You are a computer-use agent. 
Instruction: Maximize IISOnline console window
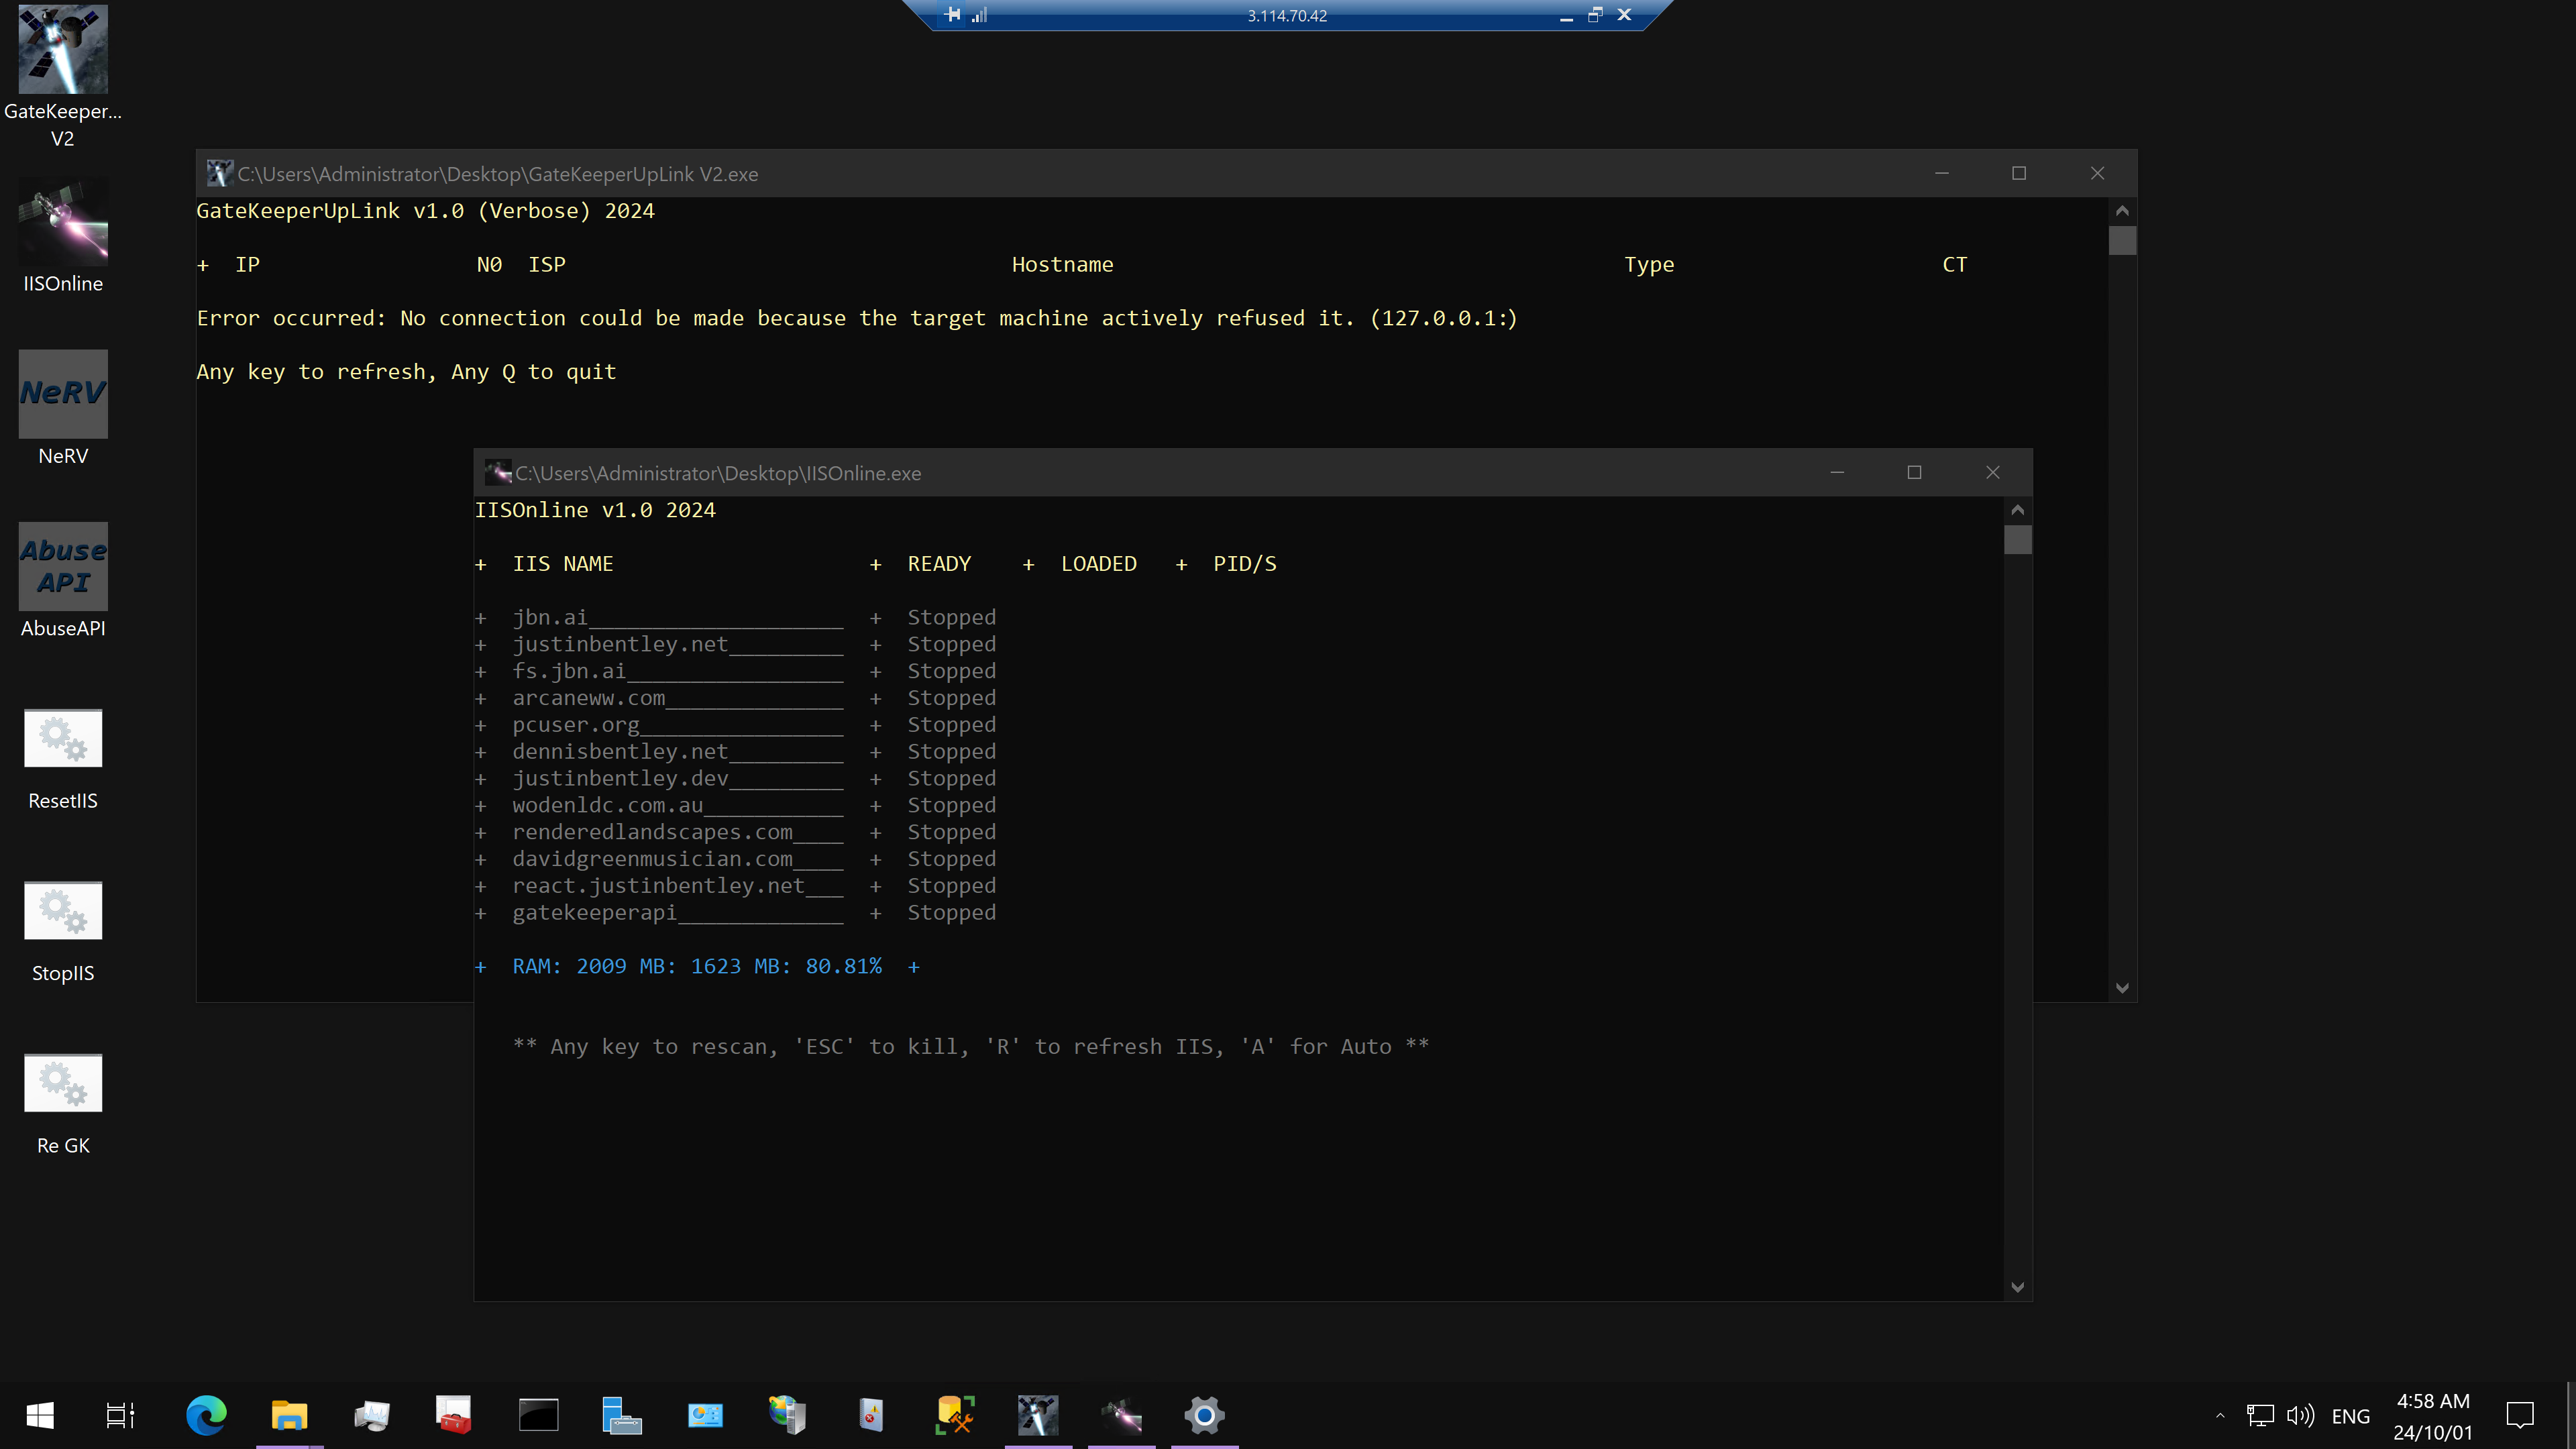[1914, 472]
